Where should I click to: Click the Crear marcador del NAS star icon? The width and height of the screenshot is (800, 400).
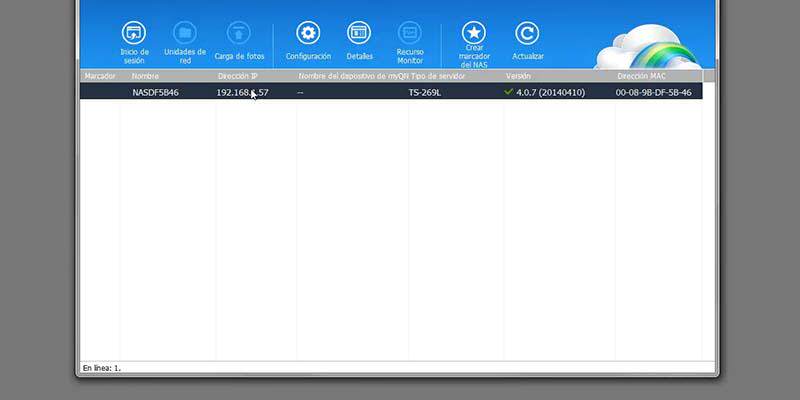pyautogui.click(x=474, y=33)
